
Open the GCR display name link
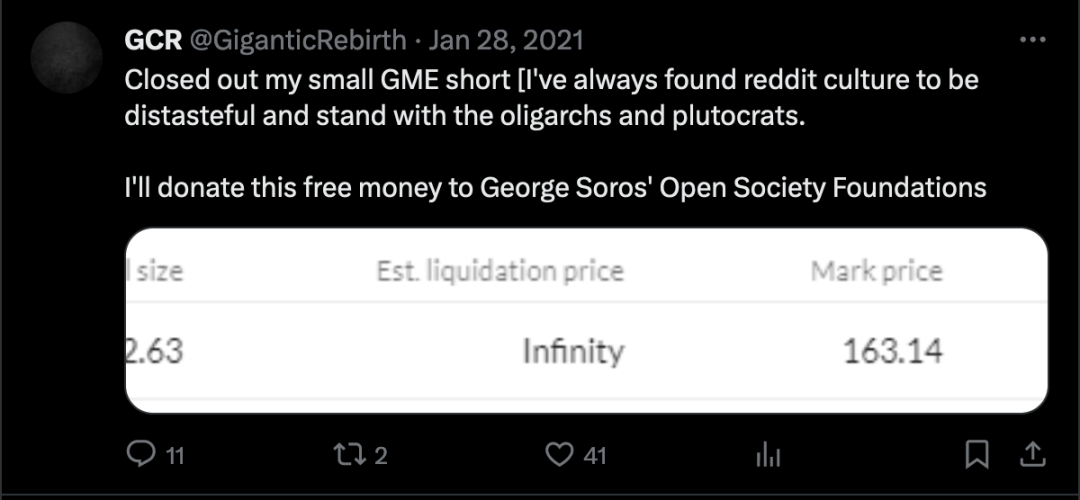151,40
